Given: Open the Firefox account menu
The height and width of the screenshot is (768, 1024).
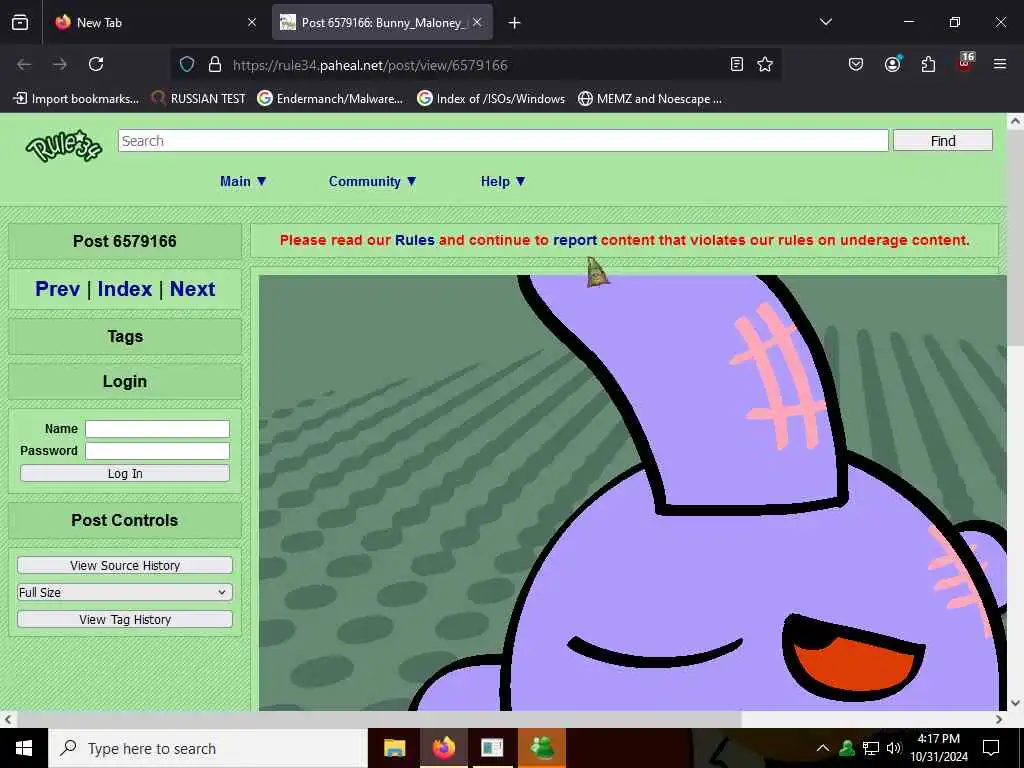Looking at the screenshot, I should (x=892, y=64).
